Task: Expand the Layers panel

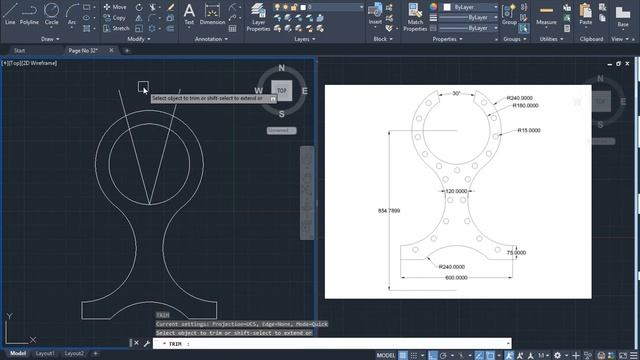Action: (x=304, y=39)
